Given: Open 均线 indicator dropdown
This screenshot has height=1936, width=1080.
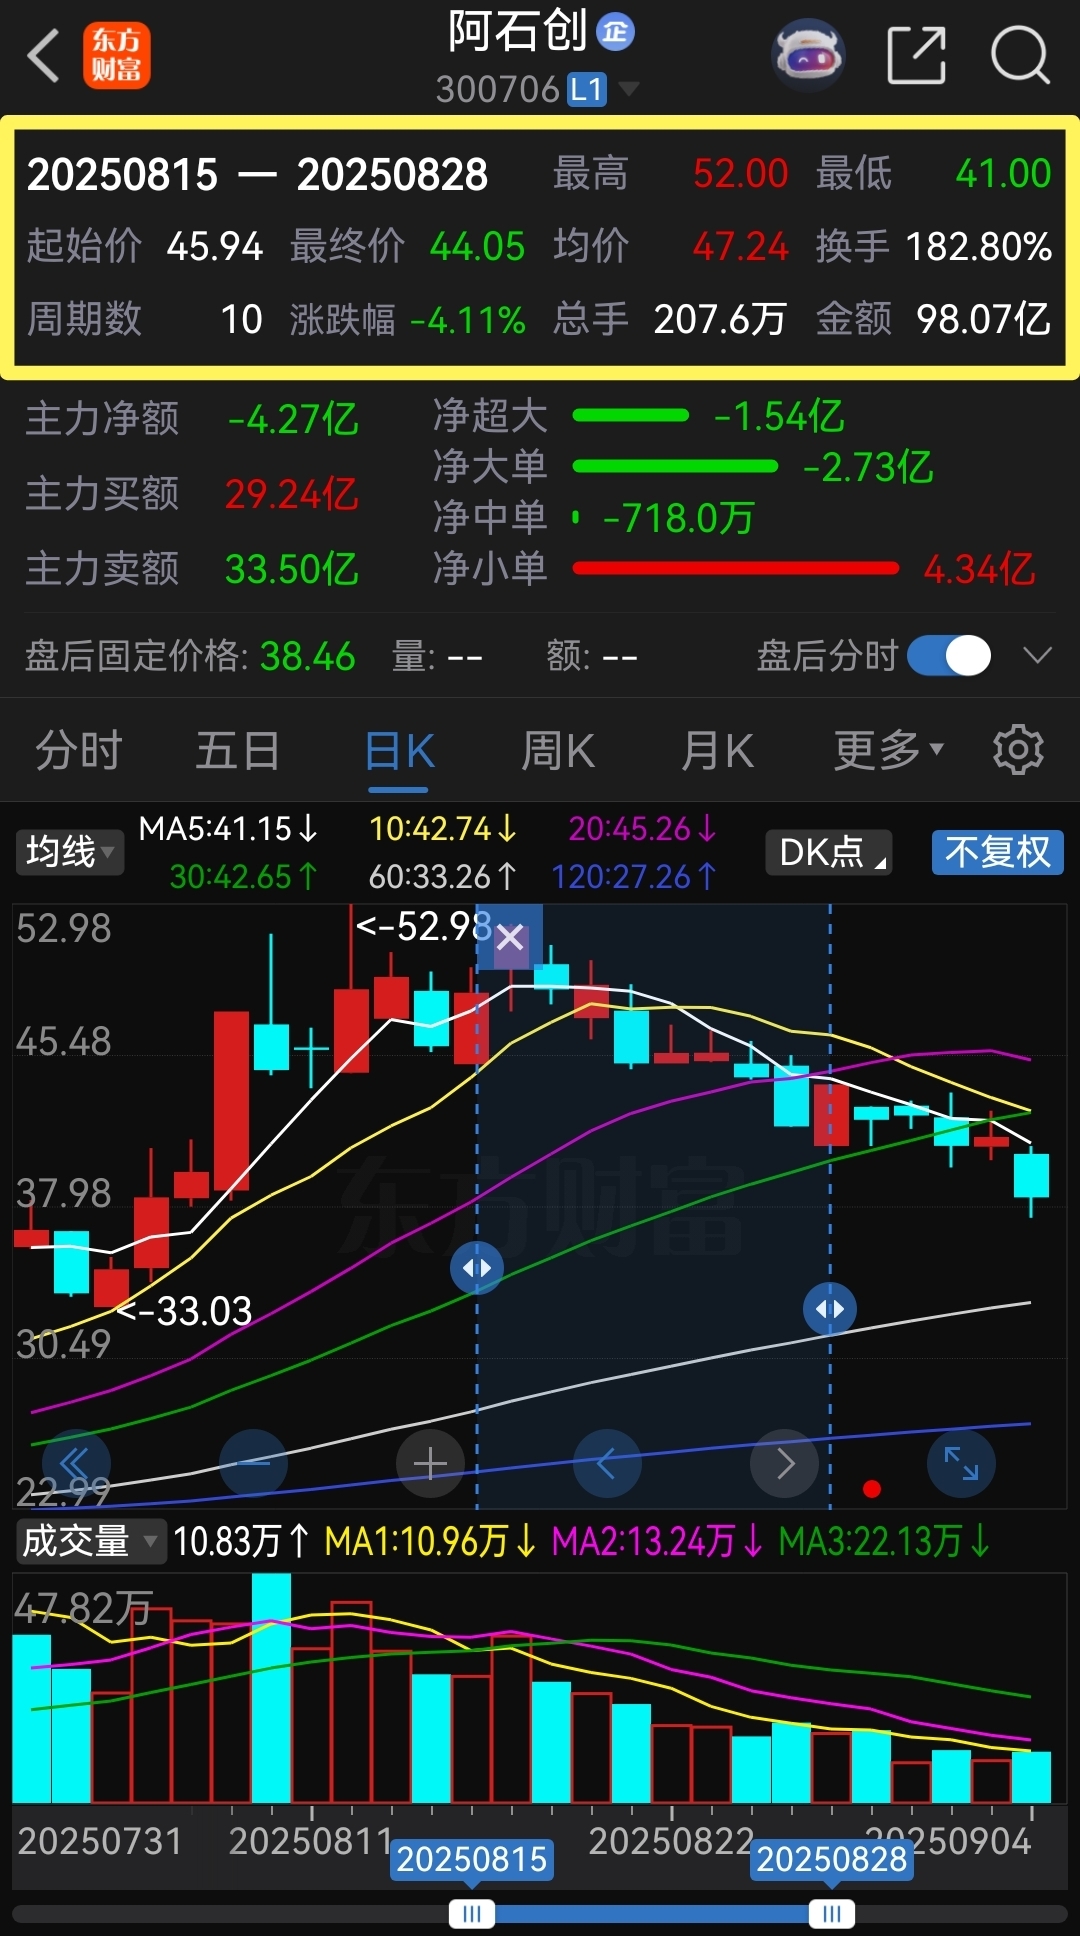Looking at the screenshot, I should pyautogui.click(x=69, y=852).
